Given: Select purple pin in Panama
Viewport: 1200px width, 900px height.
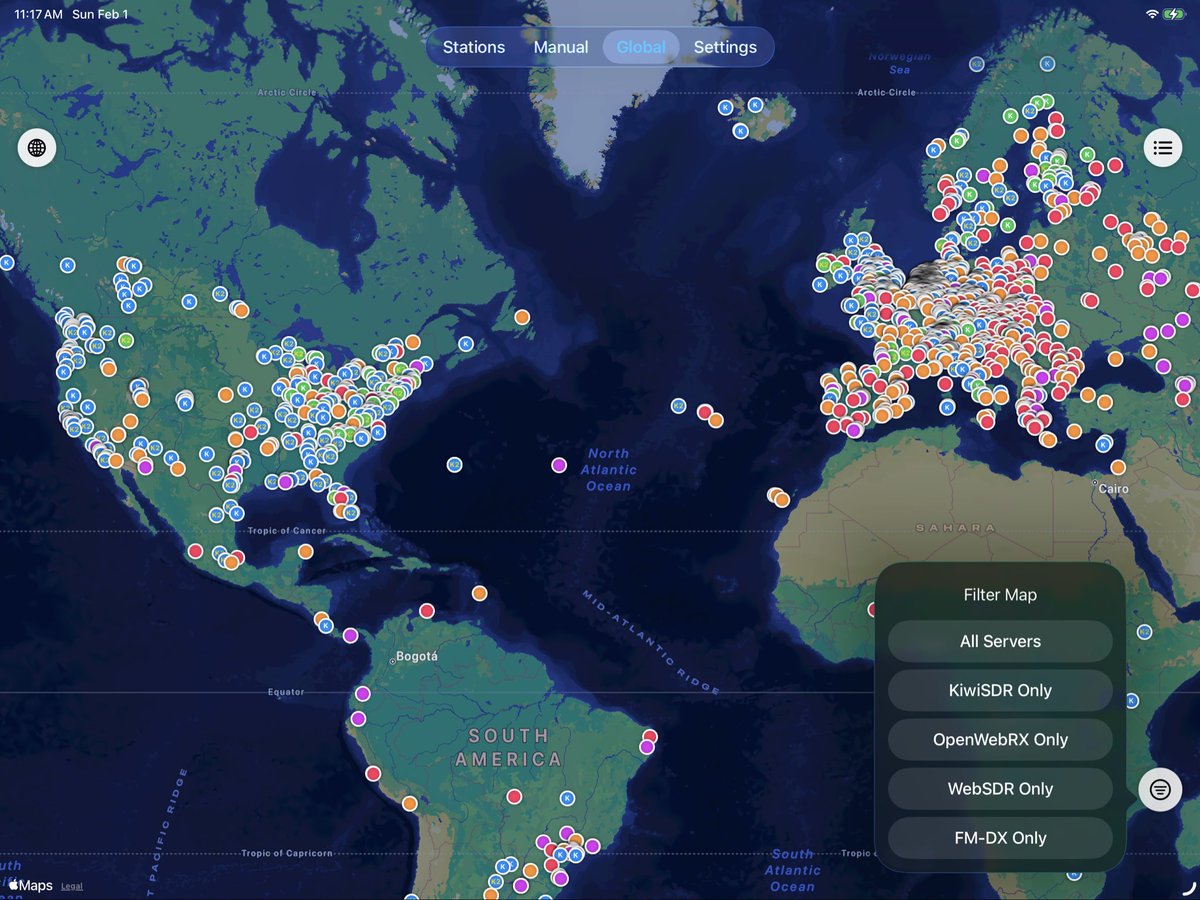Looking at the screenshot, I should pos(350,635).
